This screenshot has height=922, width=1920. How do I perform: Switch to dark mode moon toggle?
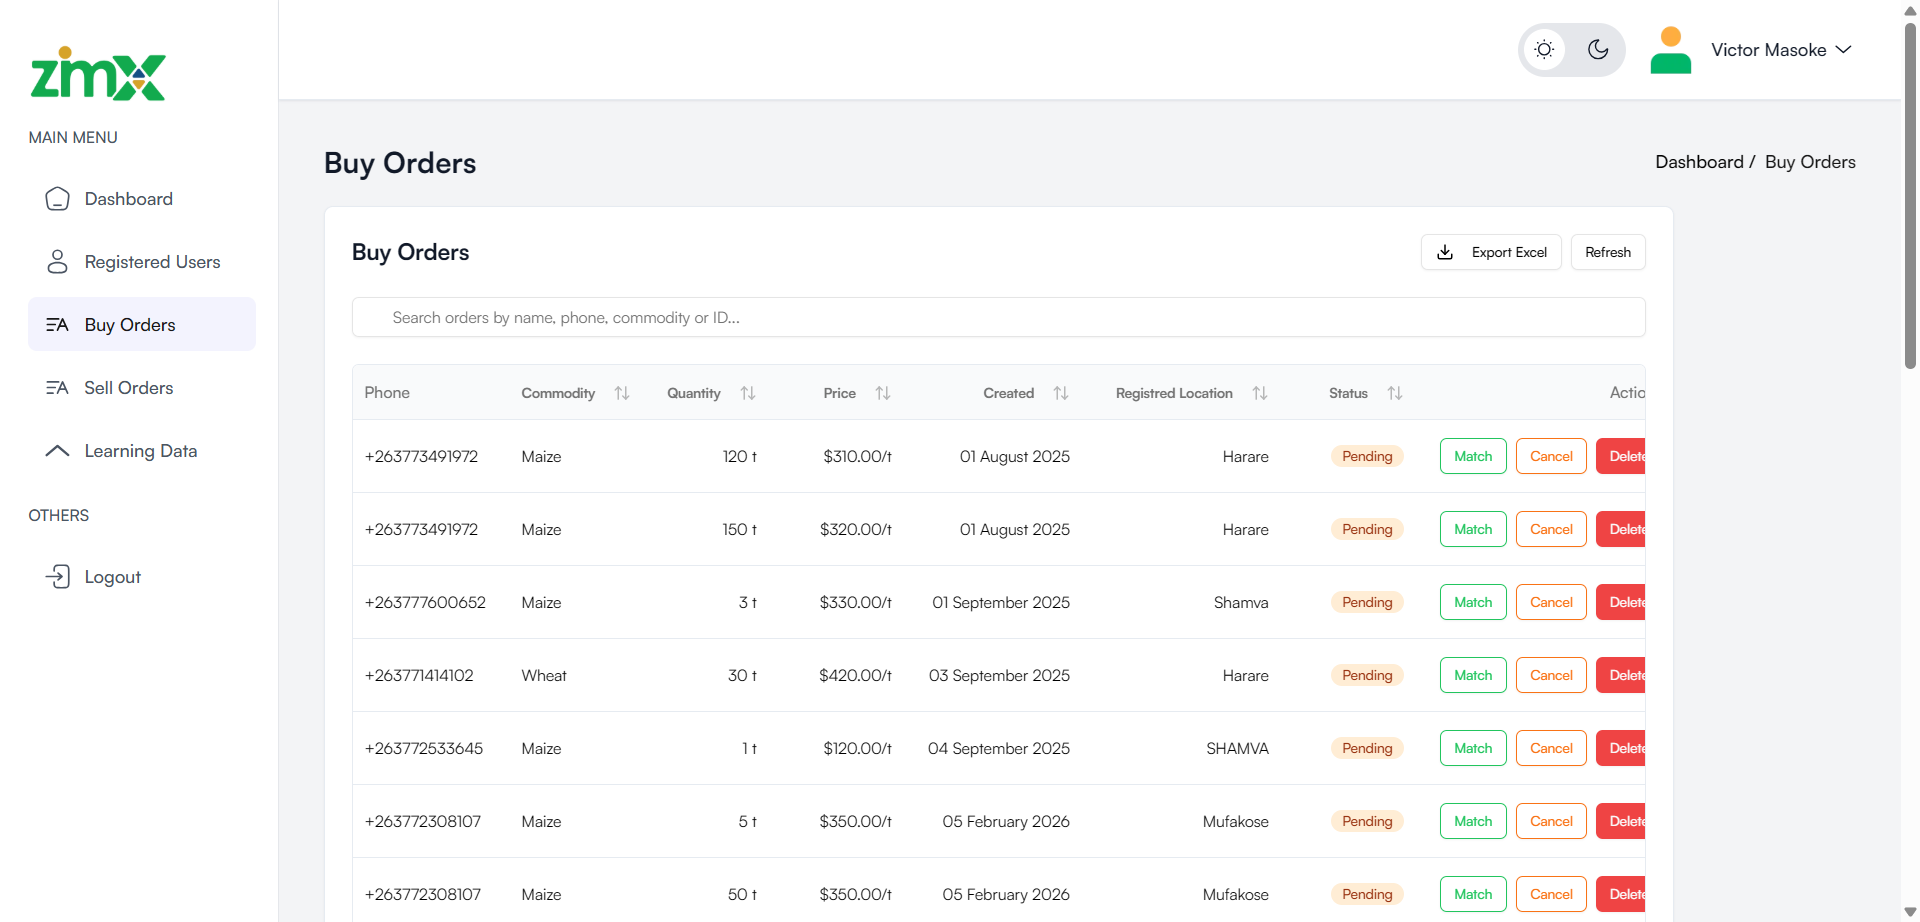coord(1598,50)
